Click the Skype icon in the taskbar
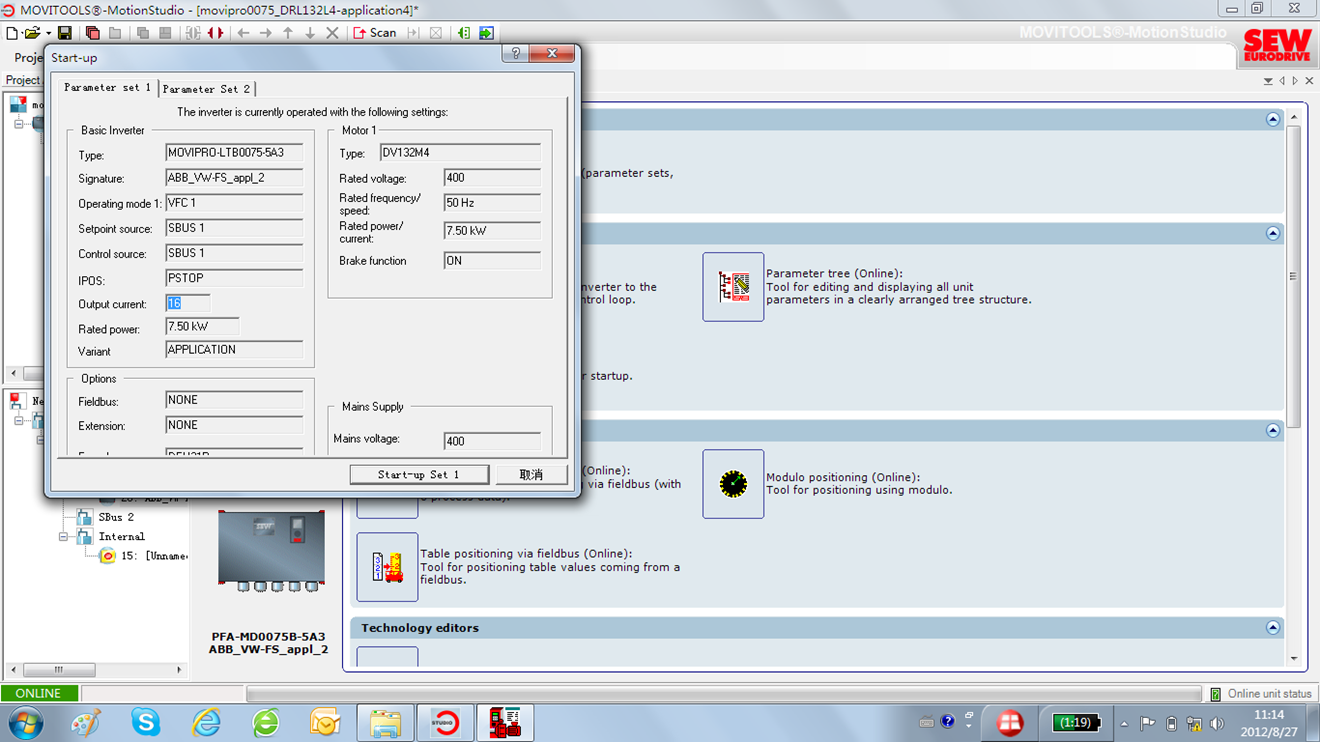Image resolution: width=1320 pixels, height=742 pixels. pyautogui.click(x=146, y=721)
